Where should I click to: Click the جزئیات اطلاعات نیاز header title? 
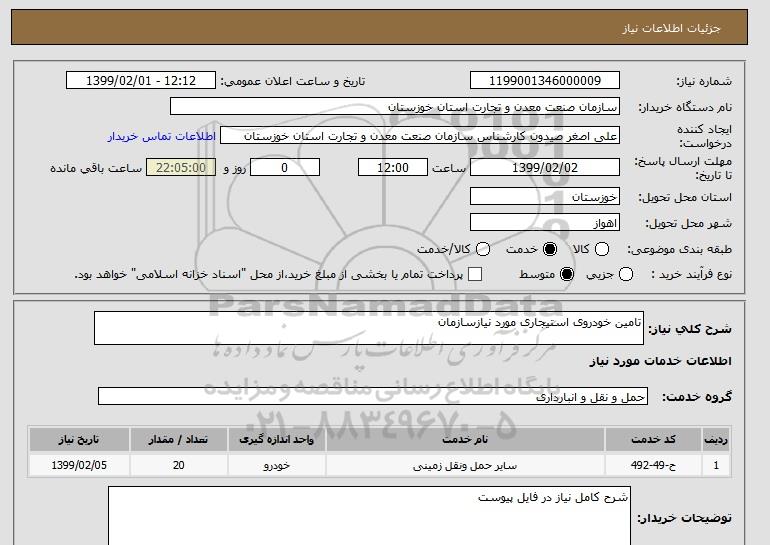click(x=671, y=28)
